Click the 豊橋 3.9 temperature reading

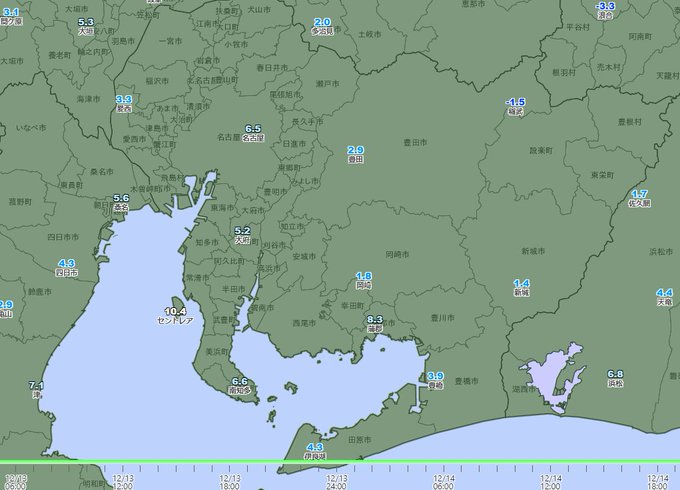click(435, 376)
